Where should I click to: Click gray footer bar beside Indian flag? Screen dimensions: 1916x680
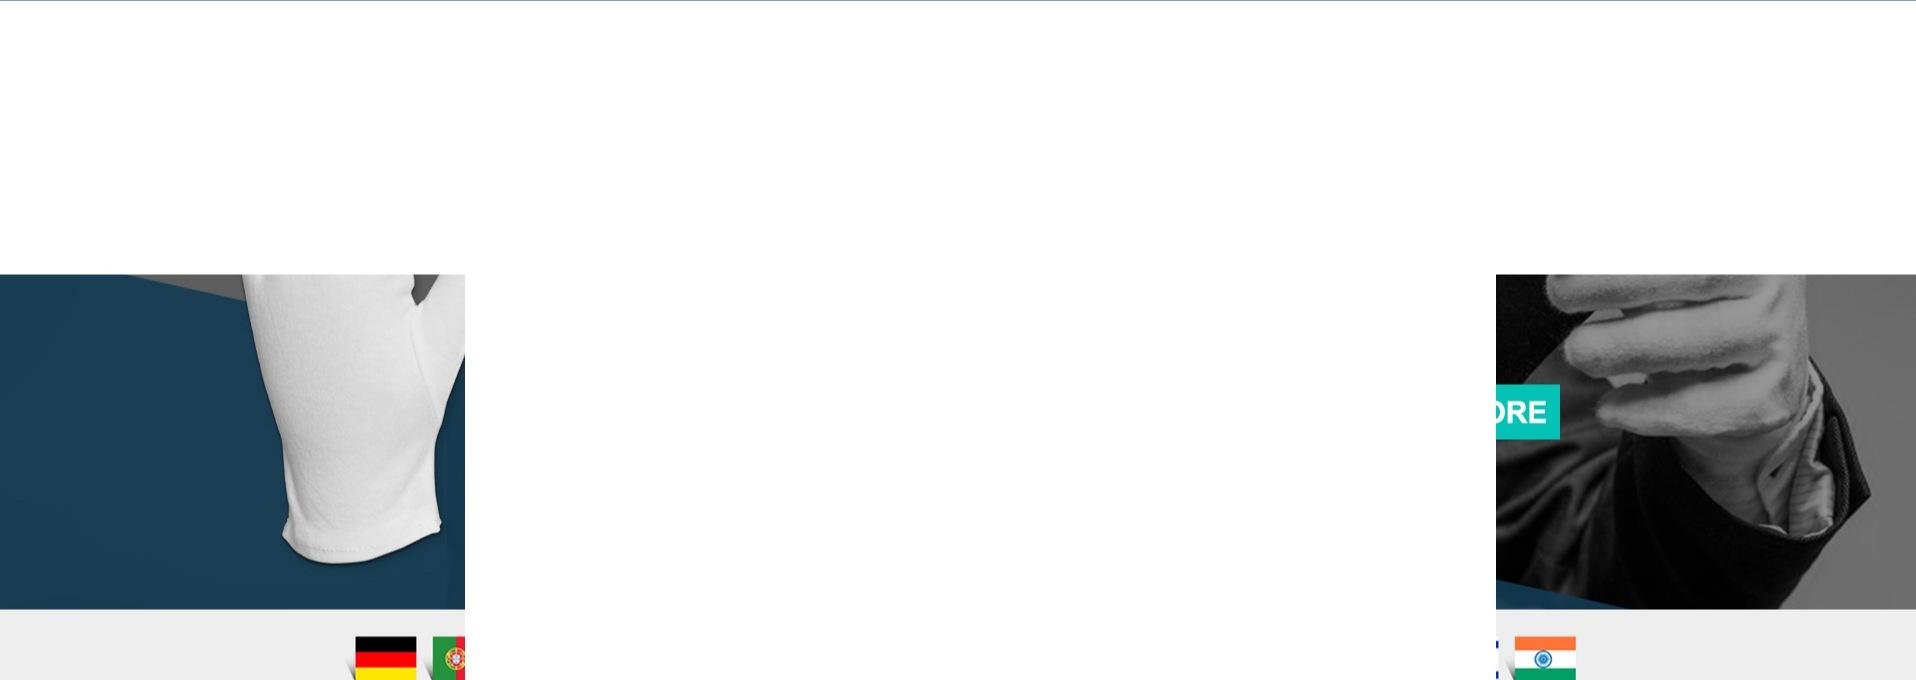click(x=1745, y=645)
